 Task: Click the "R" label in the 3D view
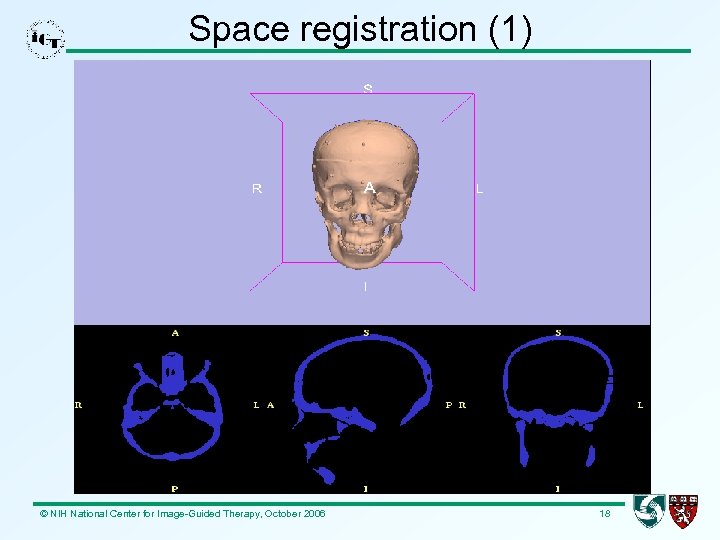tap(257, 188)
